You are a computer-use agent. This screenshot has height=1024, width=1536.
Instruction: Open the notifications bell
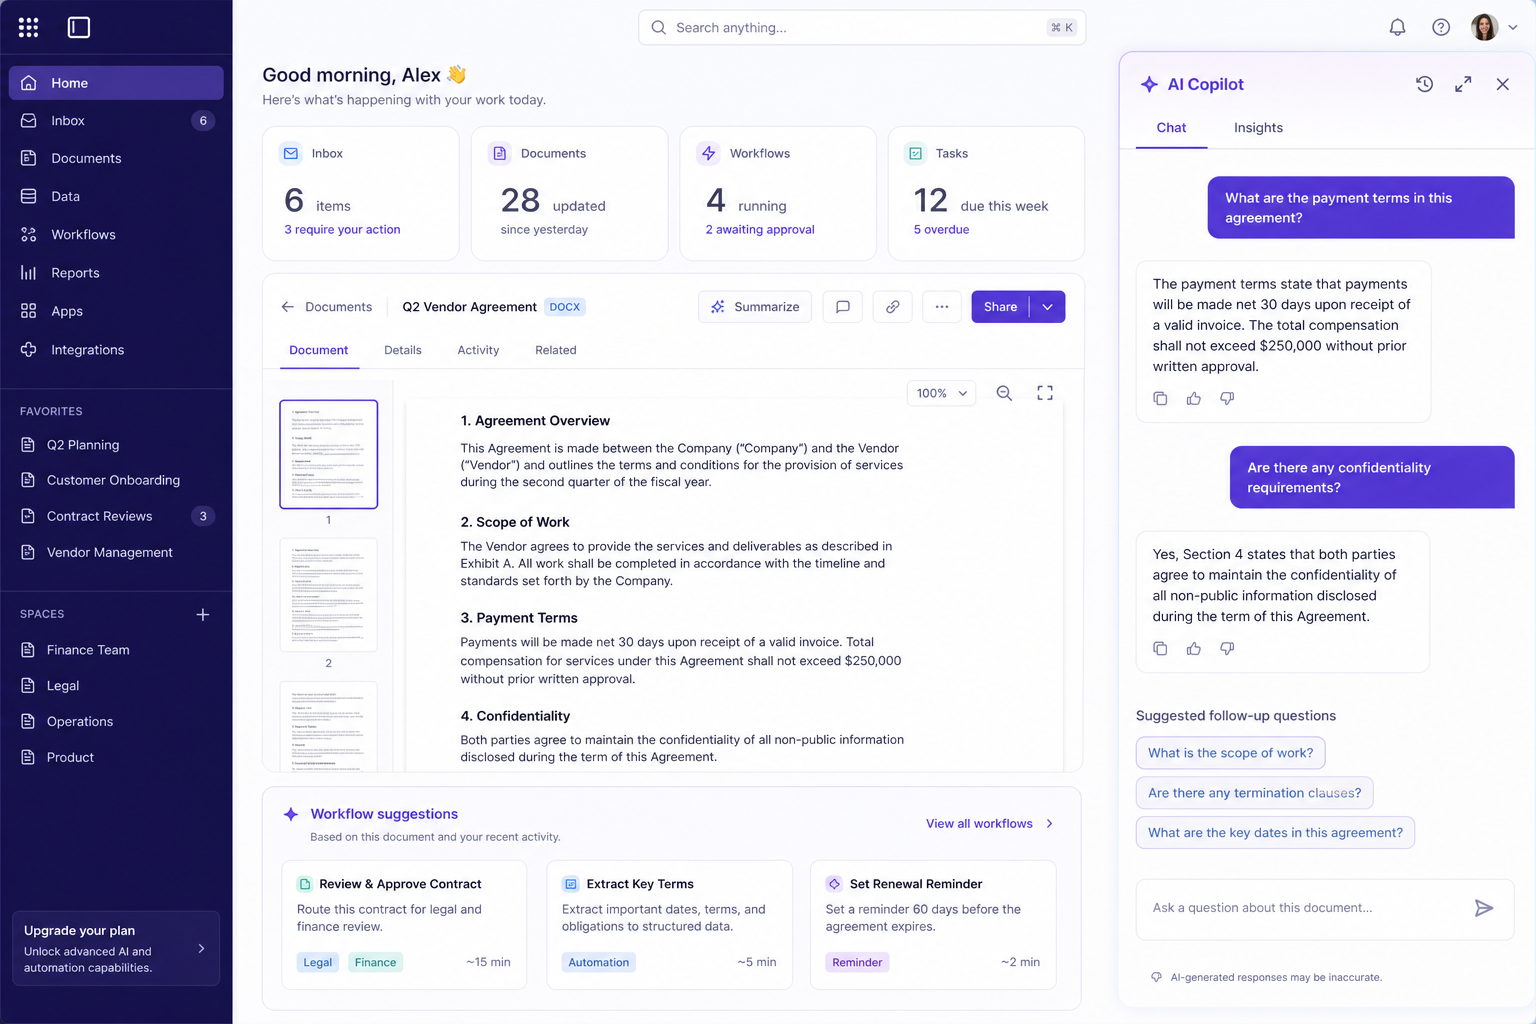[1397, 28]
